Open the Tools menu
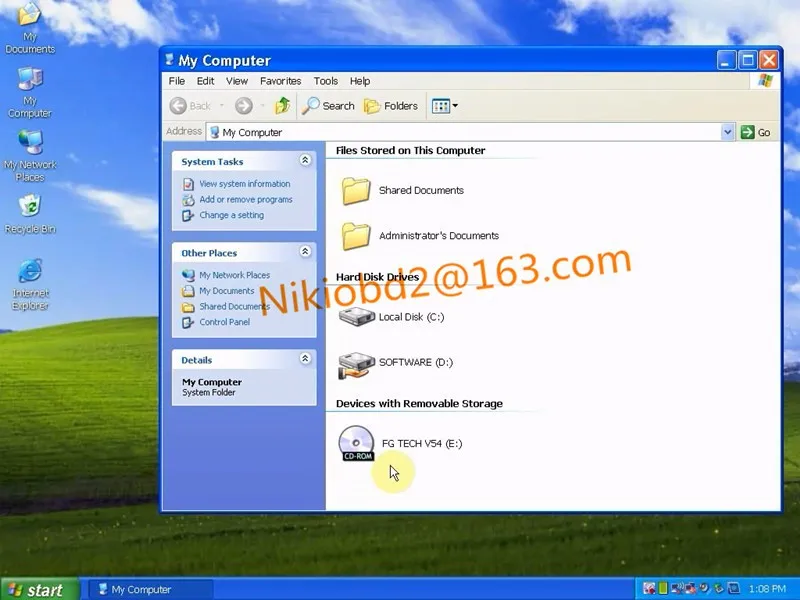The width and height of the screenshot is (800, 600). click(326, 81)
